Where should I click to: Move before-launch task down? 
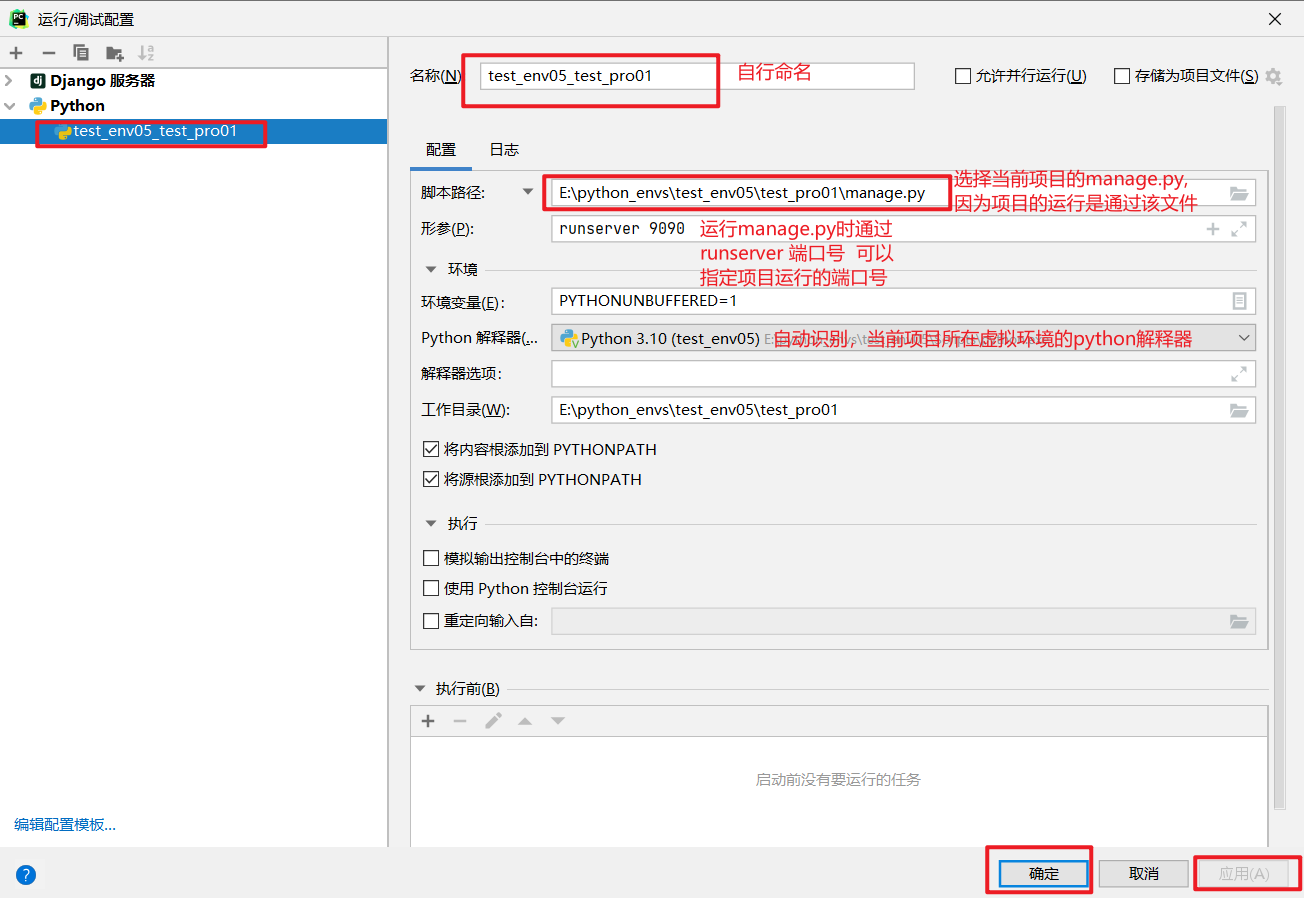(558, 721)
